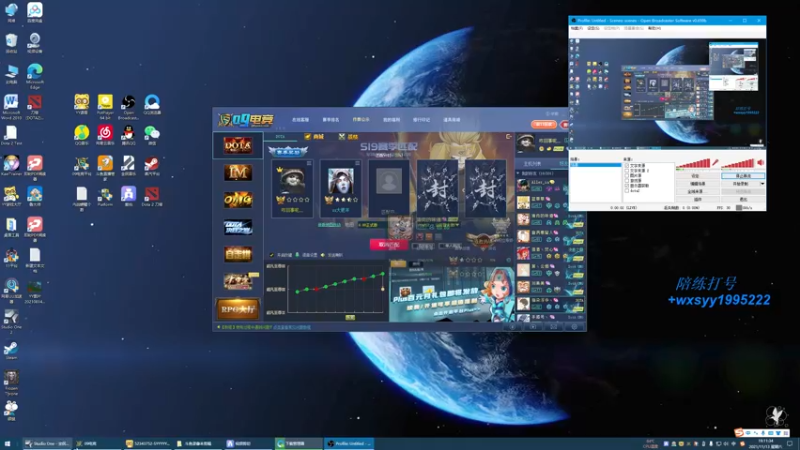The width and height of the screenshot is (800, 450).
Task: Open the 自走棋 section in 09 sidebar
Action: click(238, 254)
